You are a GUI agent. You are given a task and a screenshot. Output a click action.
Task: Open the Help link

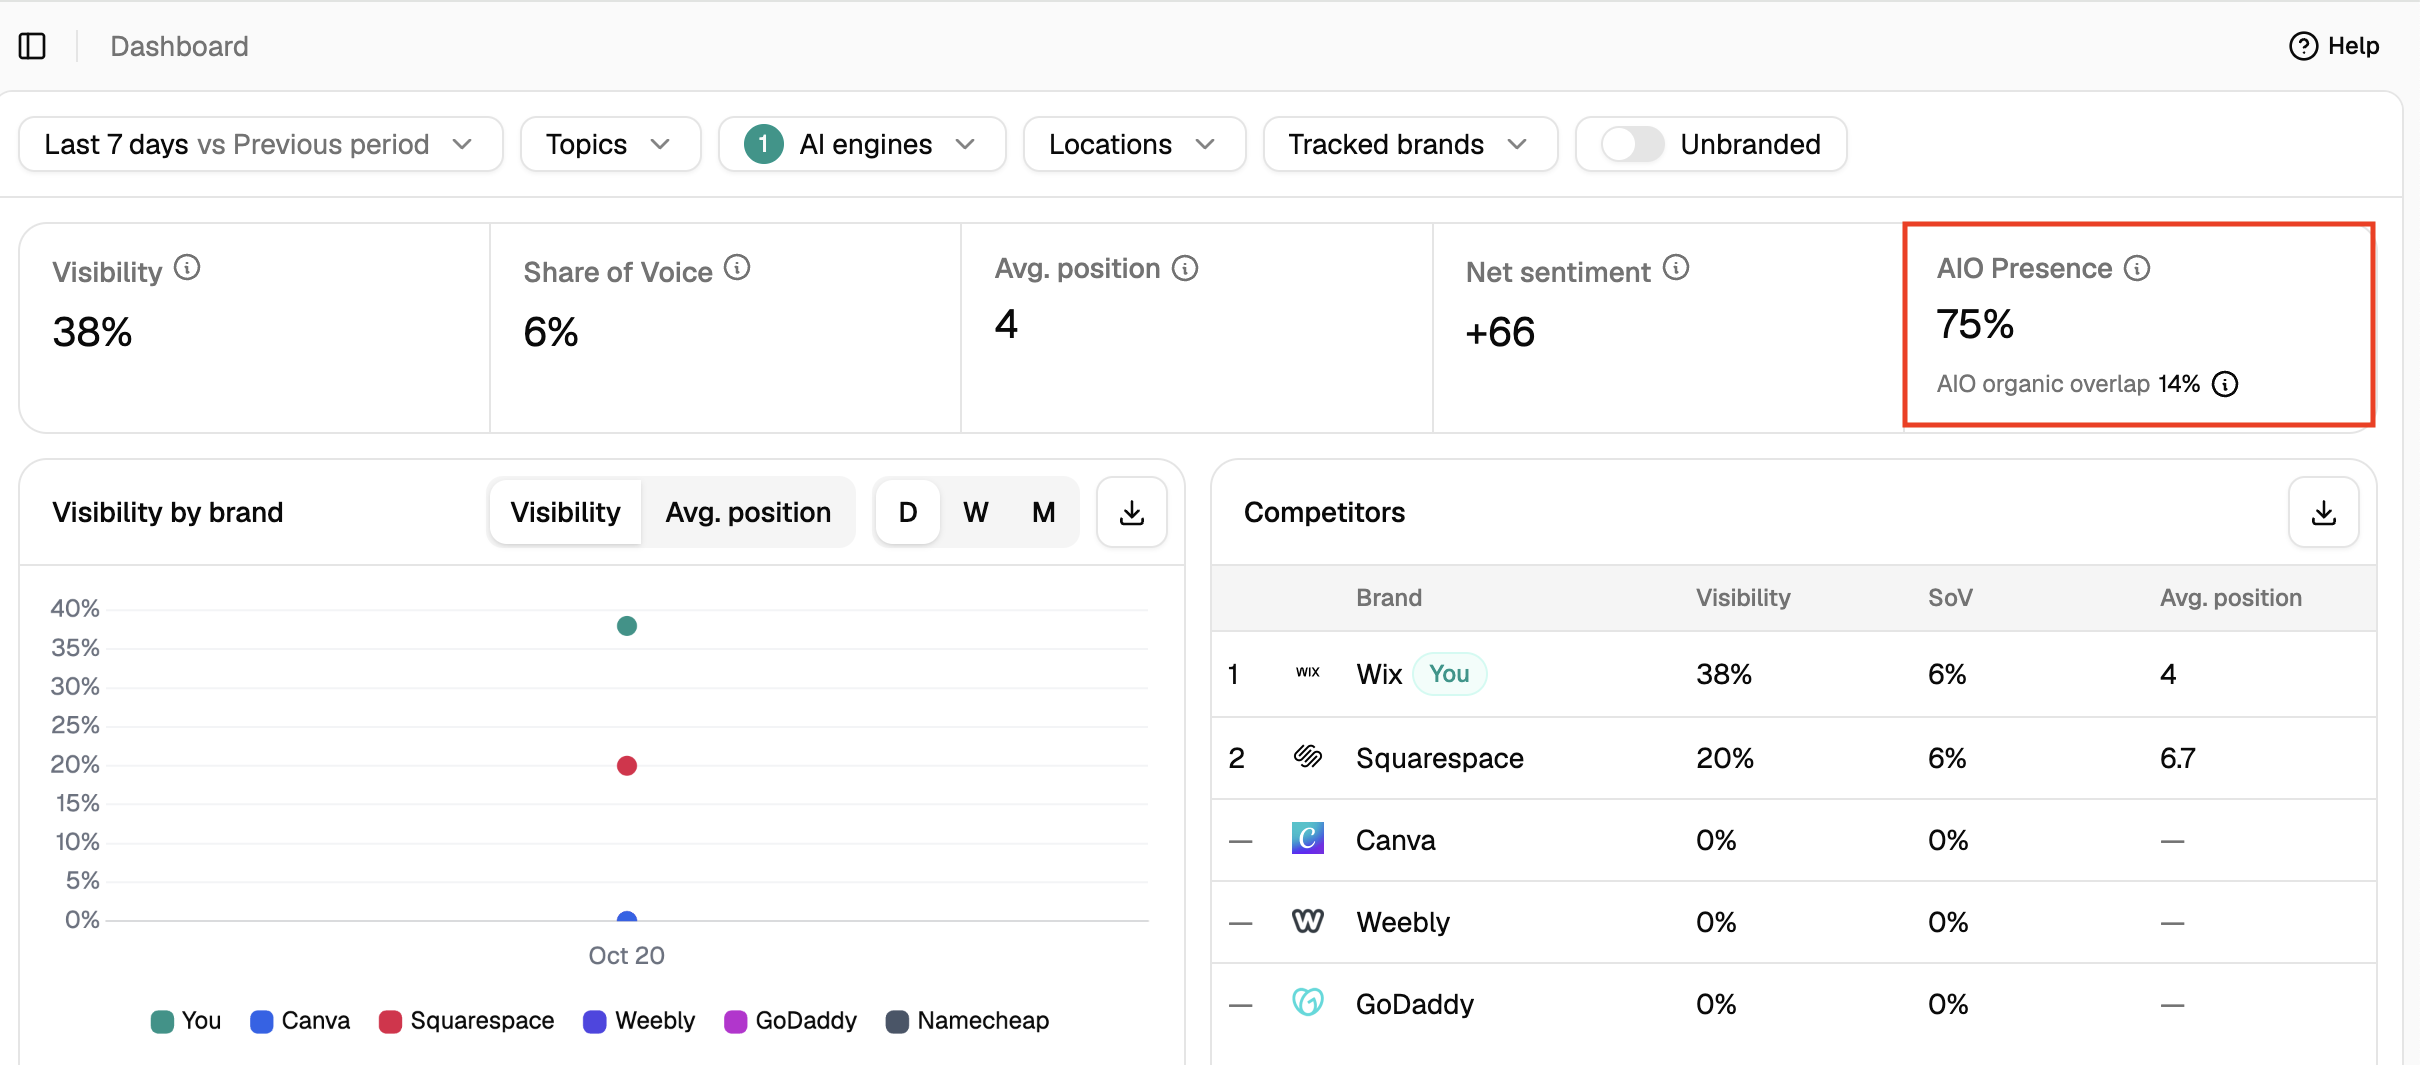point(2334,46)
